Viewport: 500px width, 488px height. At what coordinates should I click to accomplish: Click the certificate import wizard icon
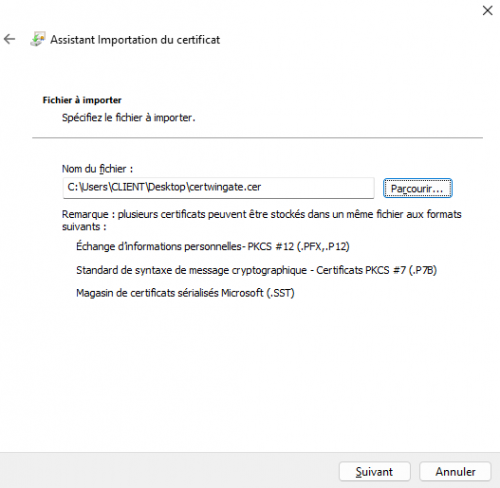37,39
